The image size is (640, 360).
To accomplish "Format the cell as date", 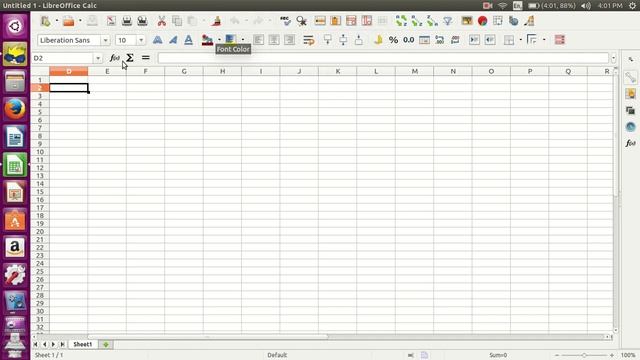I will [424, 40].
